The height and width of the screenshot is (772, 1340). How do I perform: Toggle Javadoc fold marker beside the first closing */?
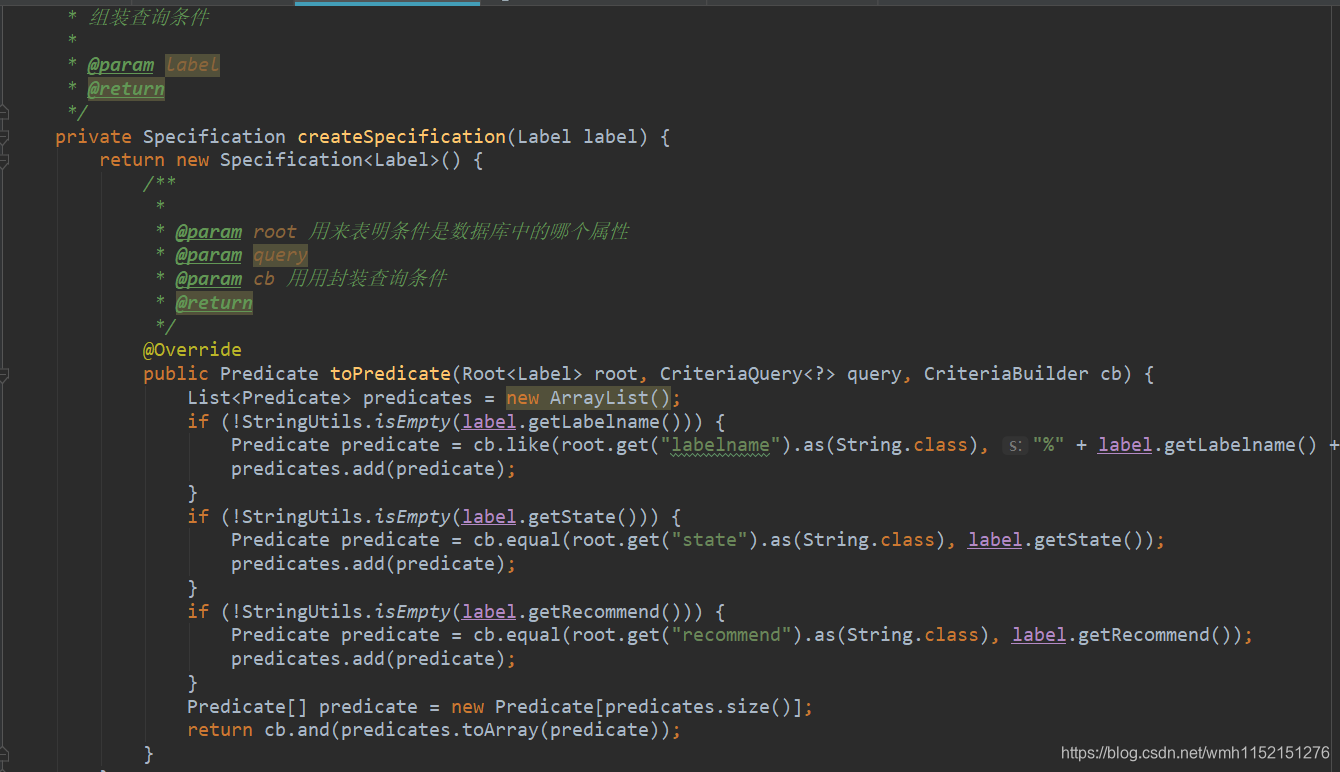4,111
